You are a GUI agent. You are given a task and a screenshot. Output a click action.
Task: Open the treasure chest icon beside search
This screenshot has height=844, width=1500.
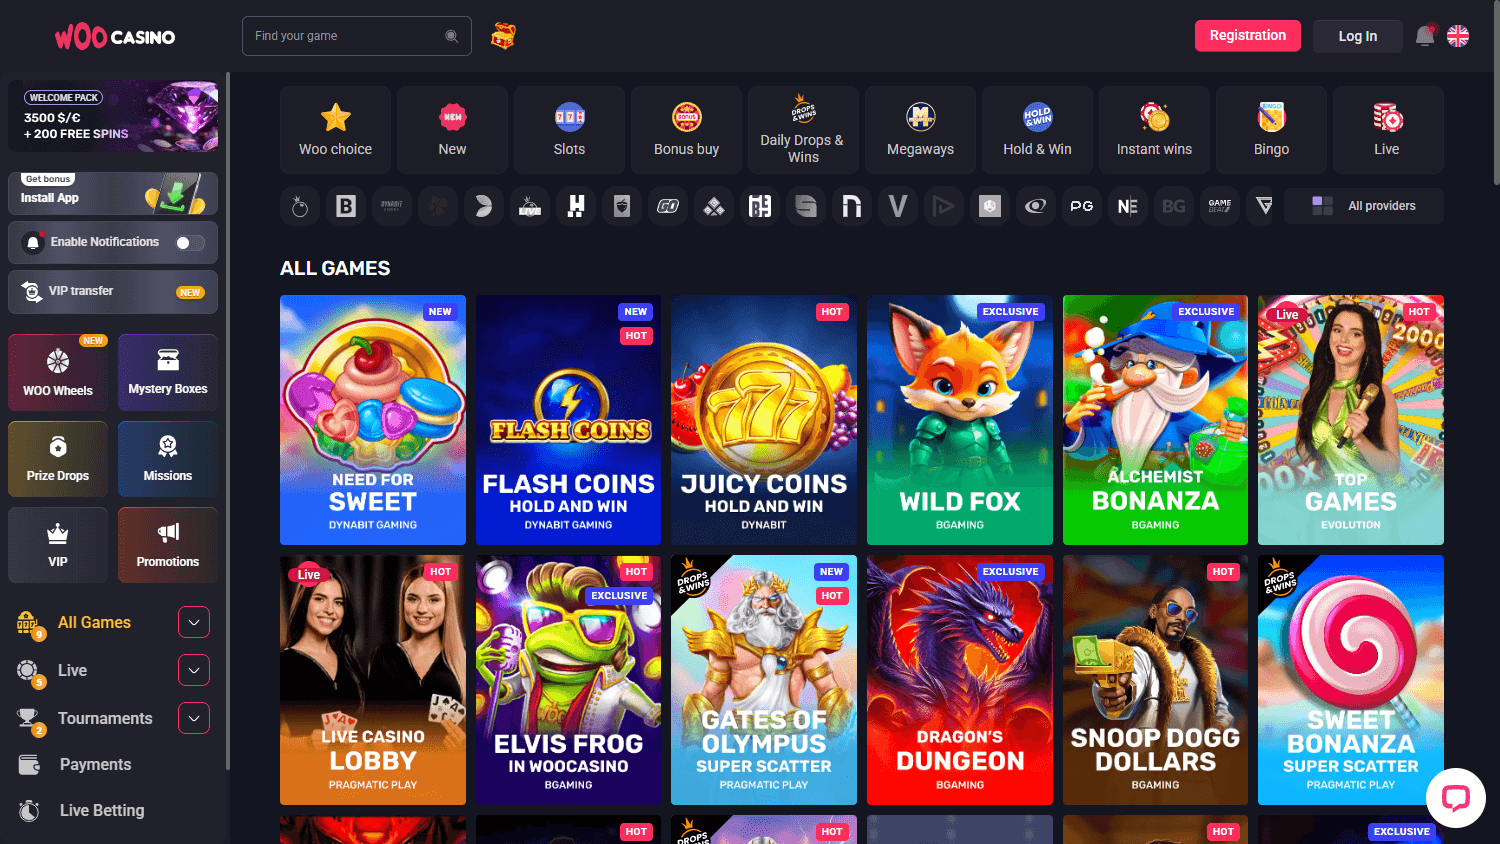tap(503, 36)
